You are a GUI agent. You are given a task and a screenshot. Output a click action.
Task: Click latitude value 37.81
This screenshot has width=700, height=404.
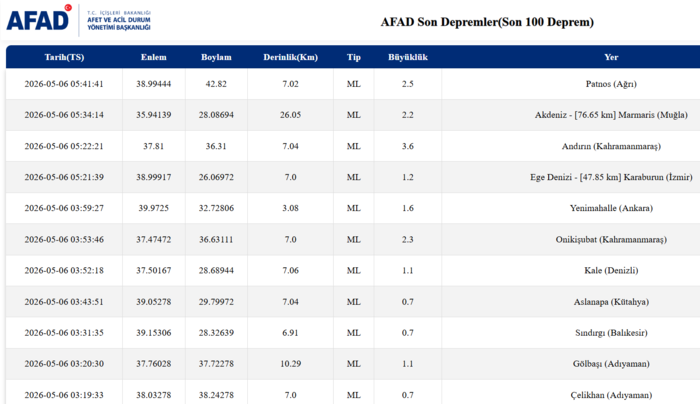pos(154,146)
